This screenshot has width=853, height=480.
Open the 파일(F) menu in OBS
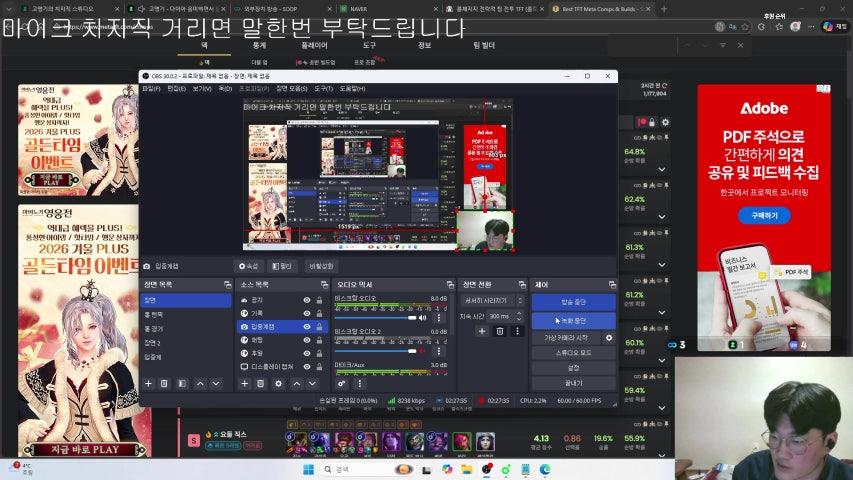click(150, 89)
